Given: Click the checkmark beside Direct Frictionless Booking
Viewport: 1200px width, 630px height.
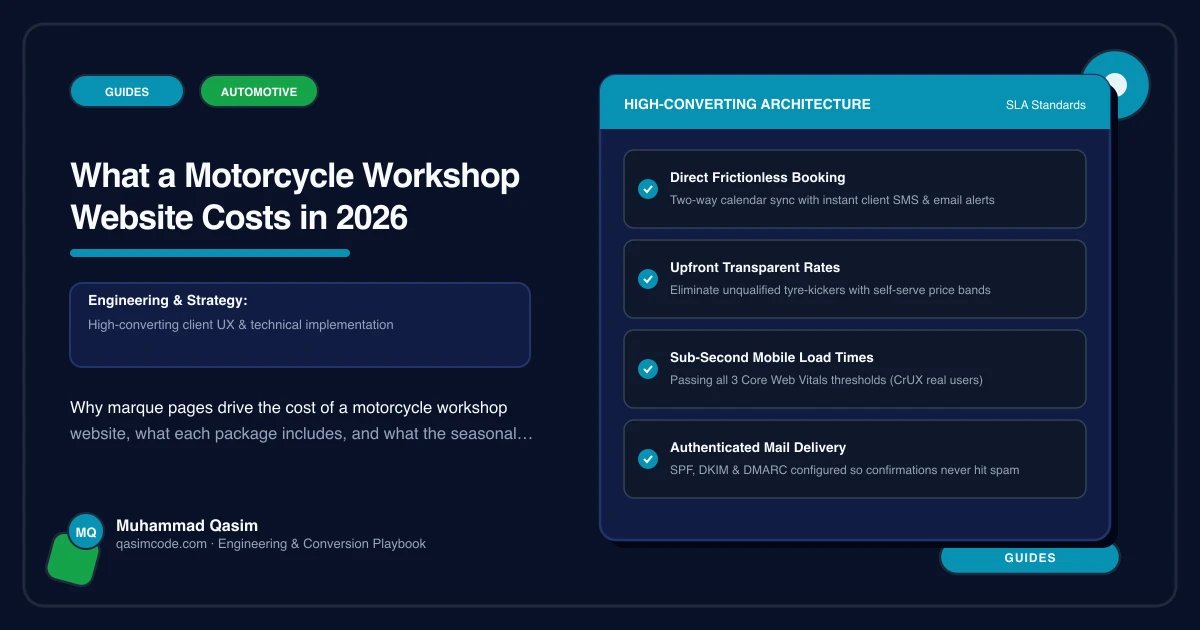Looking at the screenshot, I should (x=647, y=189).
